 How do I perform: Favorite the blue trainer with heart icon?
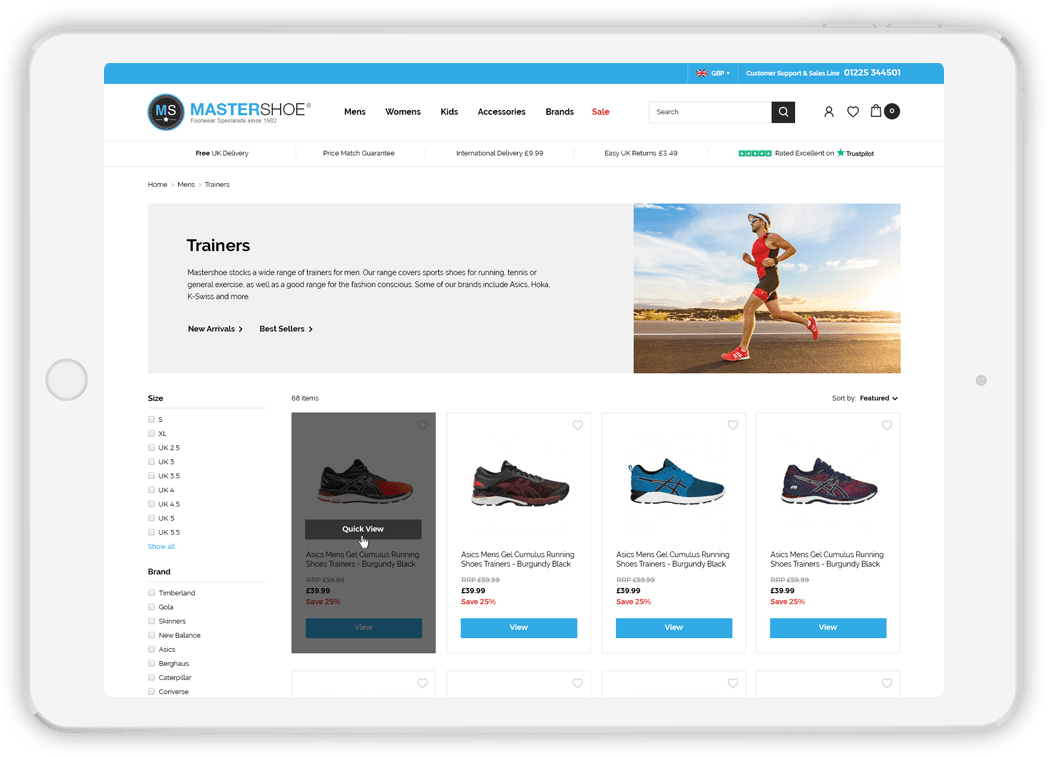733,425
